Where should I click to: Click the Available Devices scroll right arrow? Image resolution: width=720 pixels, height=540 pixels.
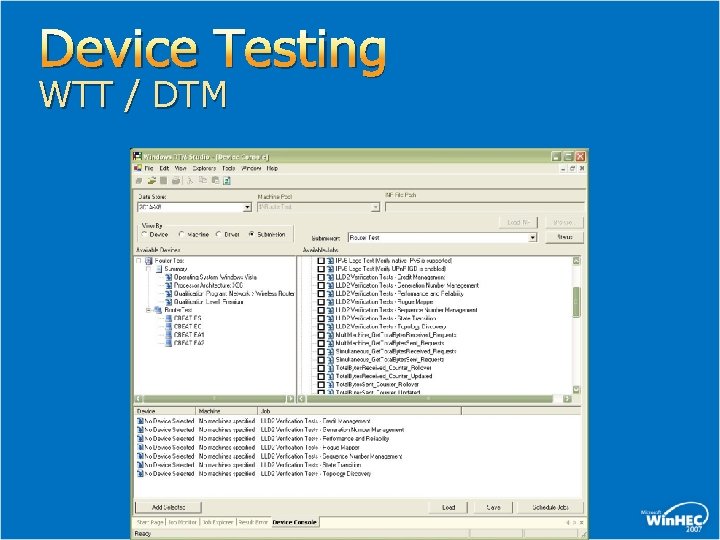[290, 399]
